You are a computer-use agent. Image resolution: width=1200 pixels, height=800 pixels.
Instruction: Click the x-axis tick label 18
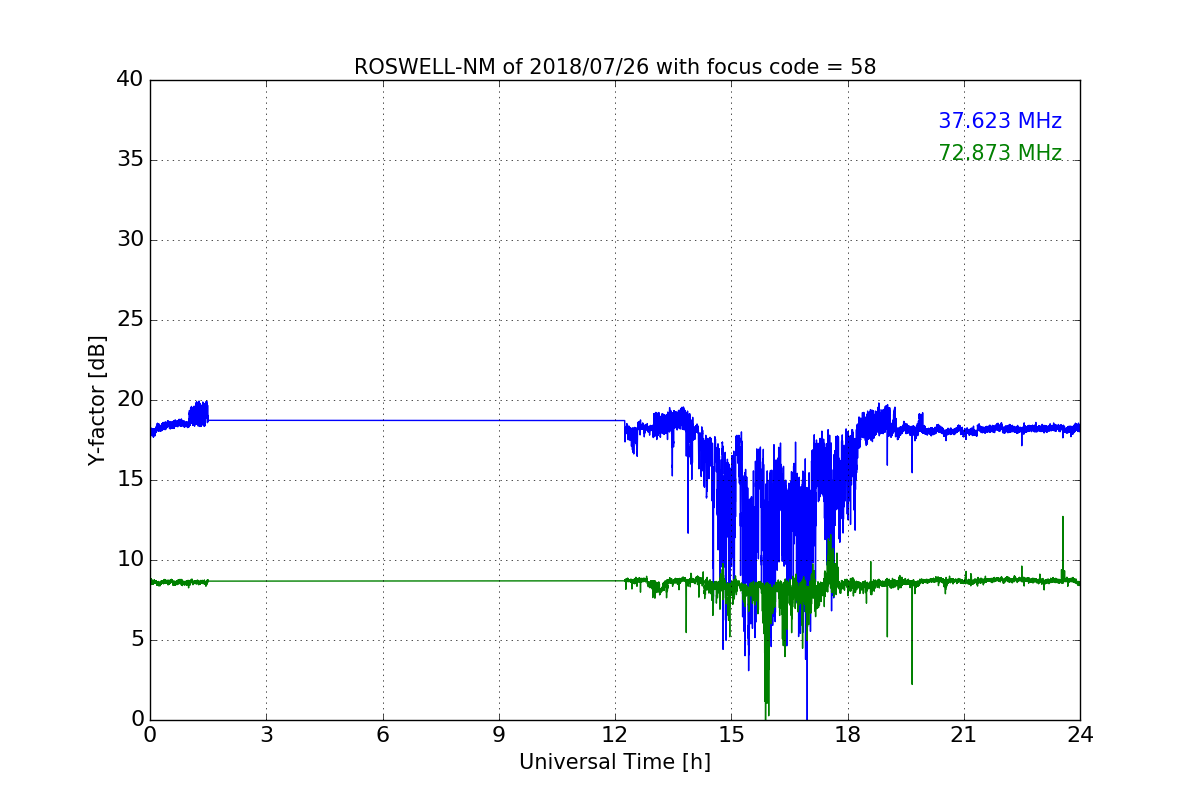pos(848,734)
